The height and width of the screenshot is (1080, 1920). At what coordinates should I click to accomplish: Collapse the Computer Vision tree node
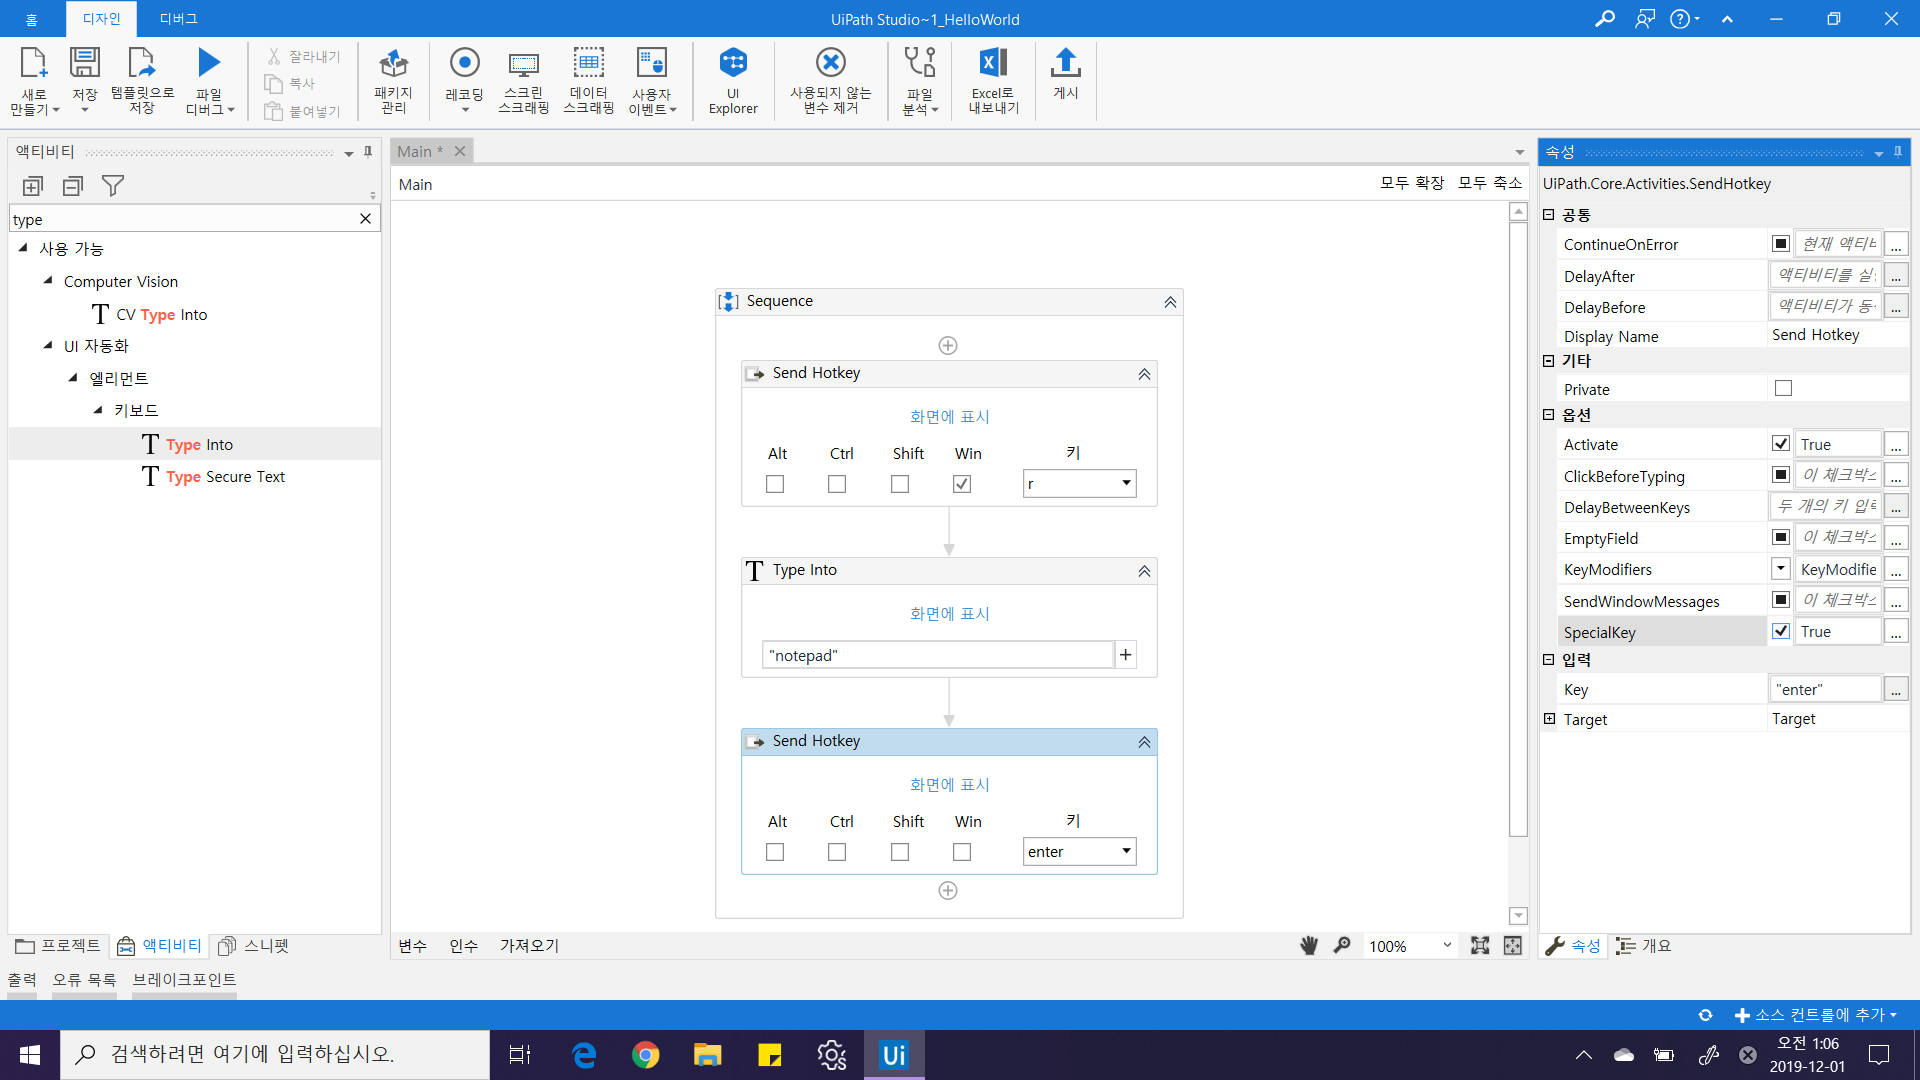click(48, 281)
